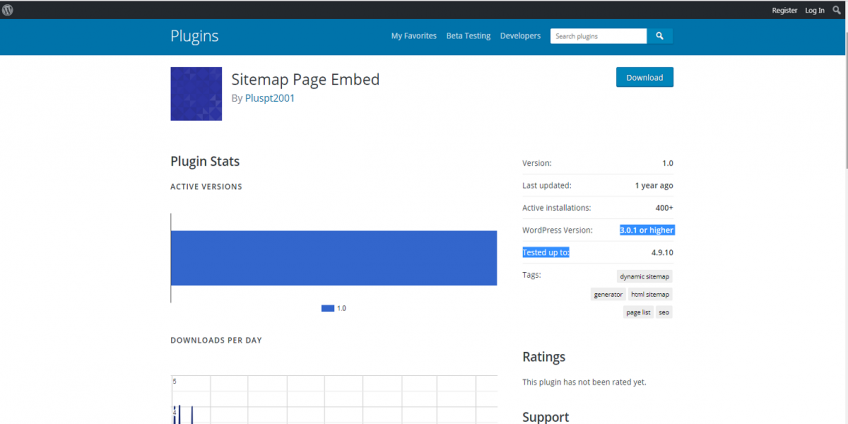
Task: Select the page list tag
Action: point(639,313)
